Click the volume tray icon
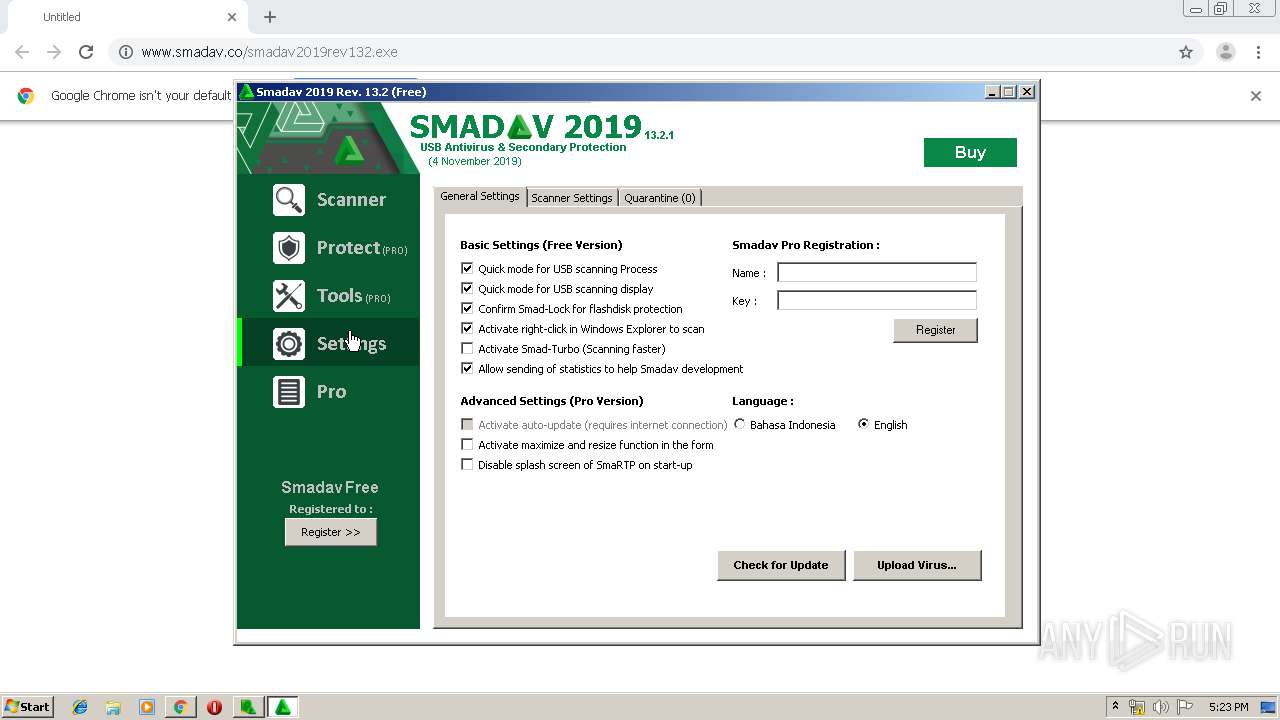1280x720 pixels. 1161,707
